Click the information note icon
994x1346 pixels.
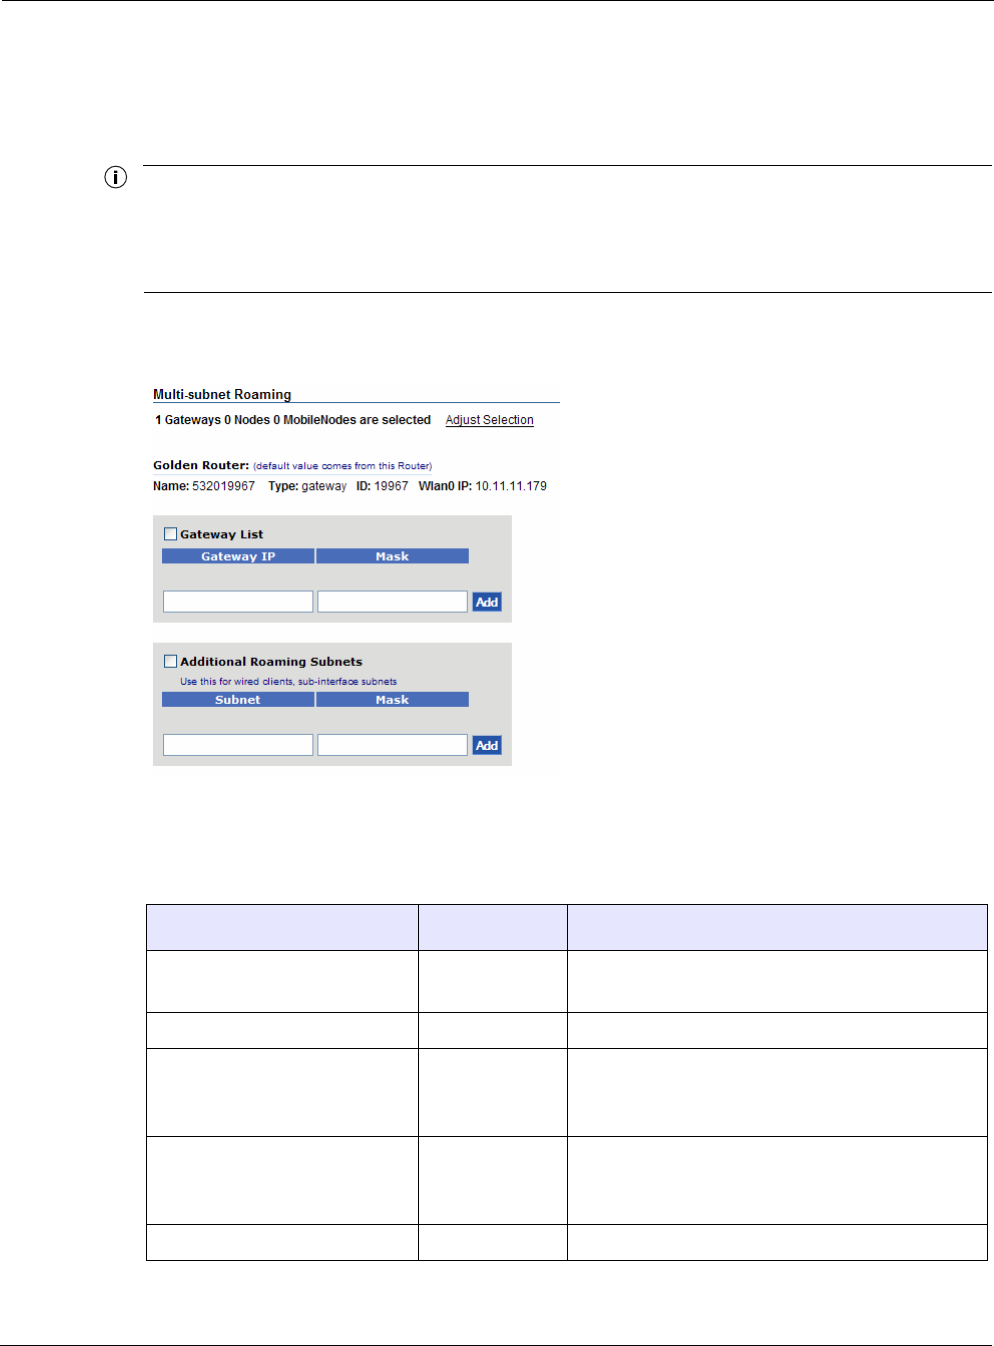[x=116, y=179]
